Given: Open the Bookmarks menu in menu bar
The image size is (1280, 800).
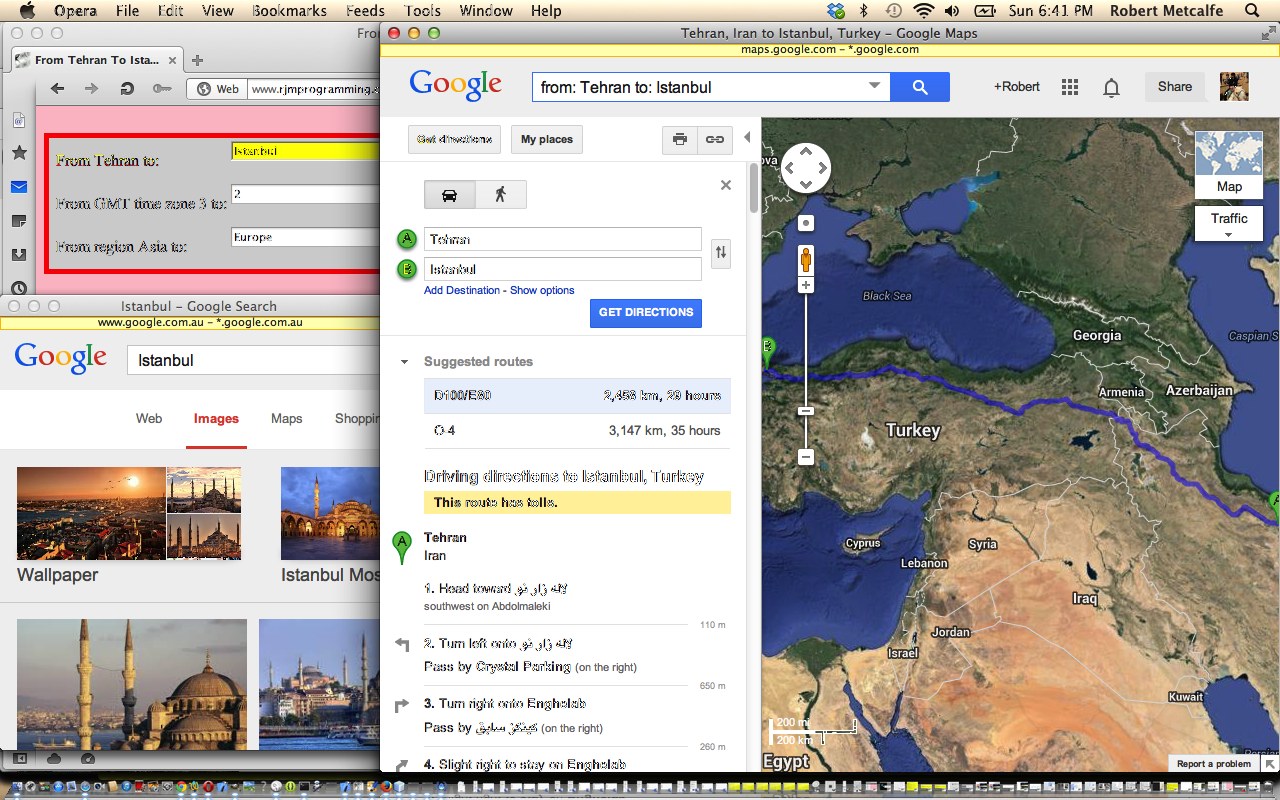Looking at the screenshot, I should (291, 11).
